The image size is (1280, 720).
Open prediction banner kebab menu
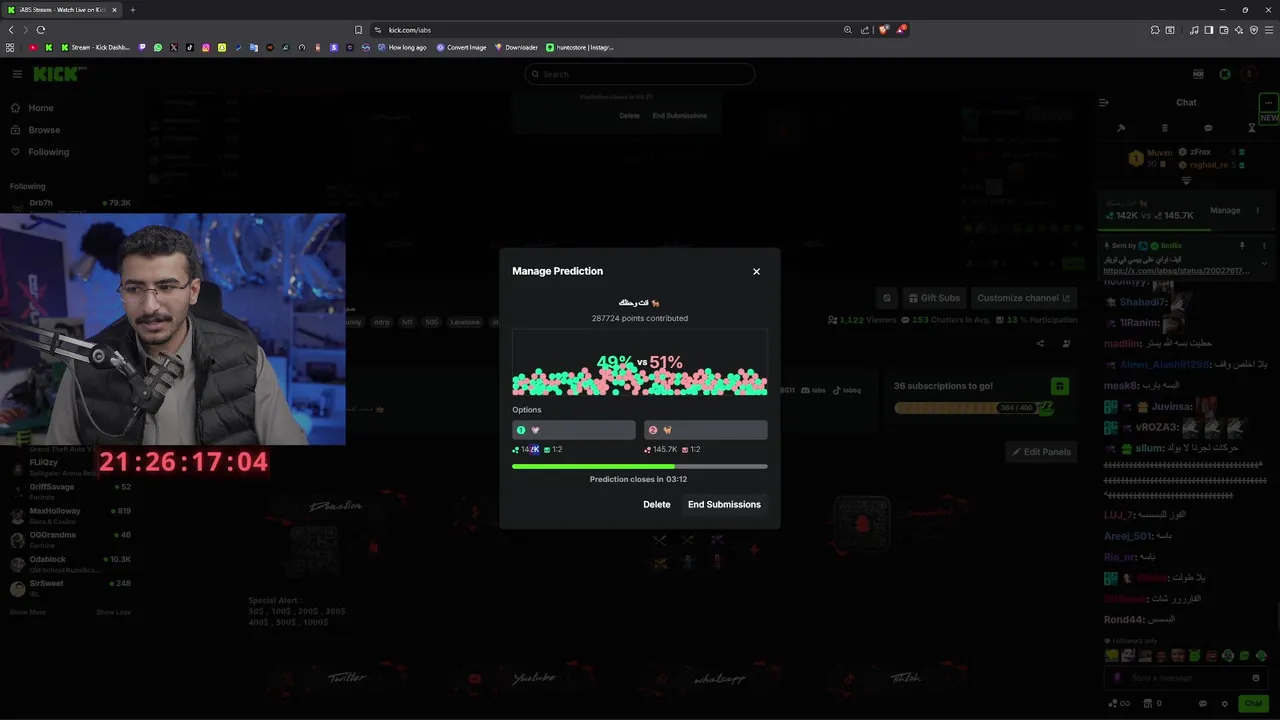click(1258, 210)
